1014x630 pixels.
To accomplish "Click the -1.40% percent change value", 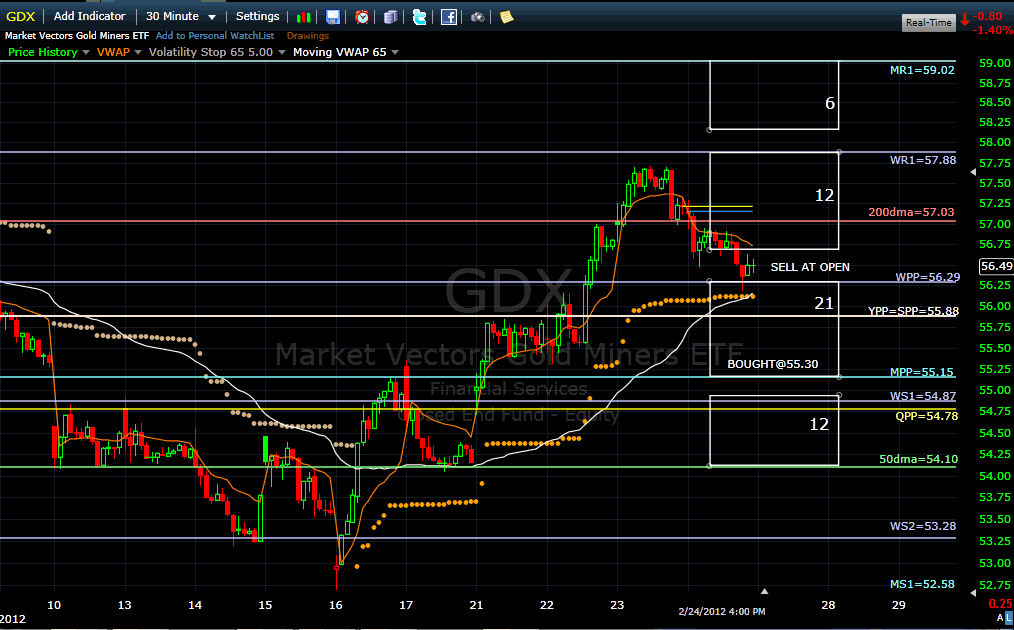I will [x=993, y=30].
